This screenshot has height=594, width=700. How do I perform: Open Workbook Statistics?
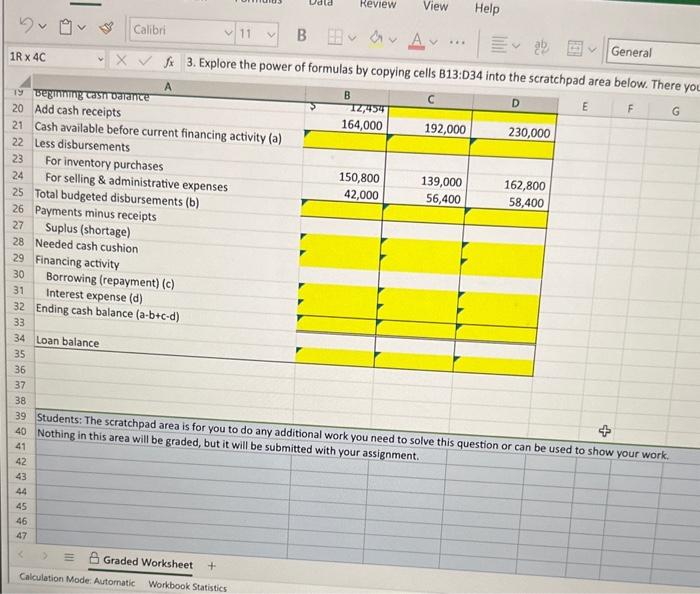click(188, 586)
